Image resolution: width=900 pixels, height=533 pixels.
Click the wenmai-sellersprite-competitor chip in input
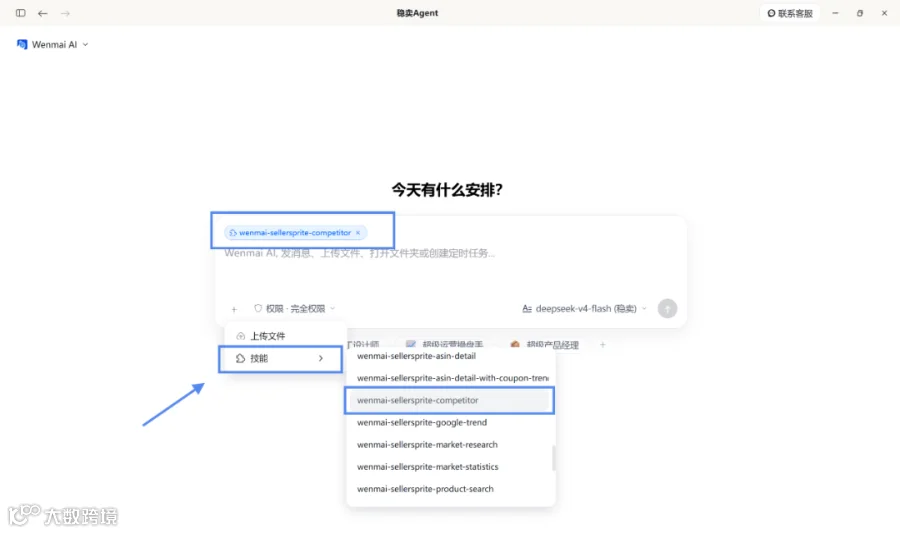pos(295,232)
